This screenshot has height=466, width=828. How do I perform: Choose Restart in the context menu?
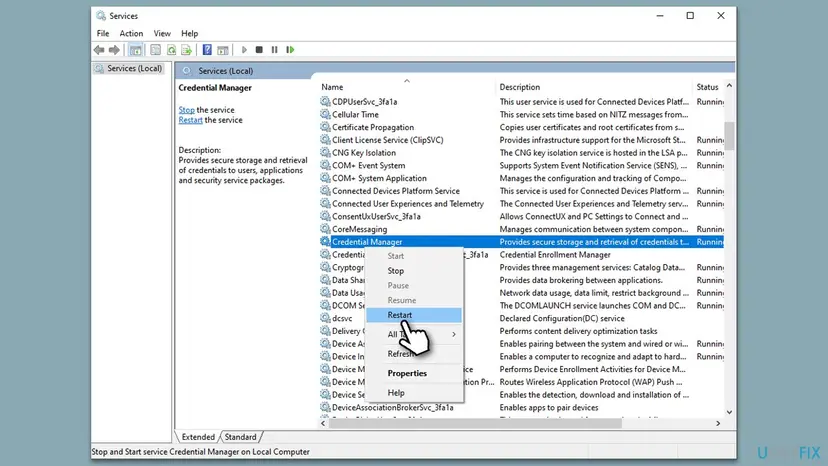click(x=414, y=315)
